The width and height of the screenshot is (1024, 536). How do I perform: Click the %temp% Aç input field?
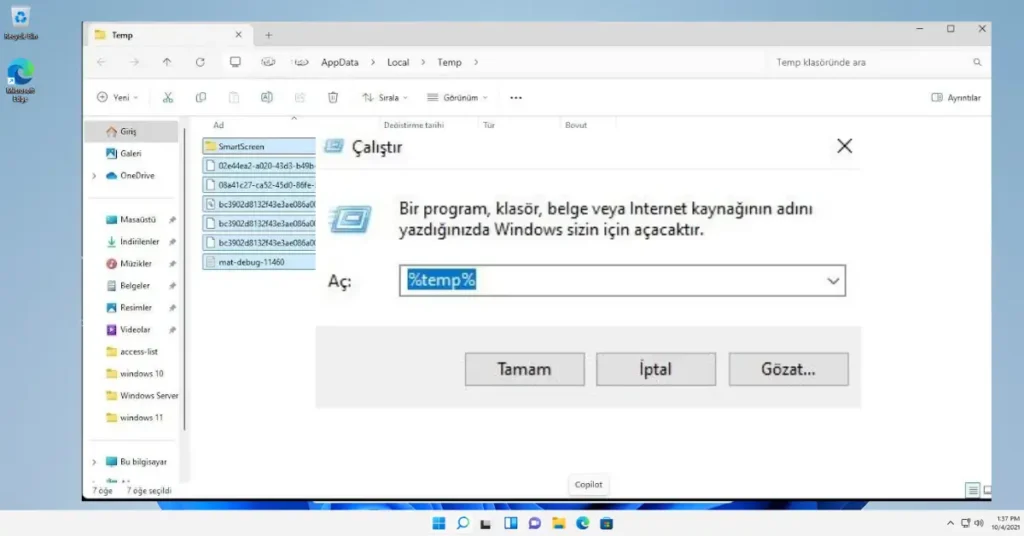[622, 281]
